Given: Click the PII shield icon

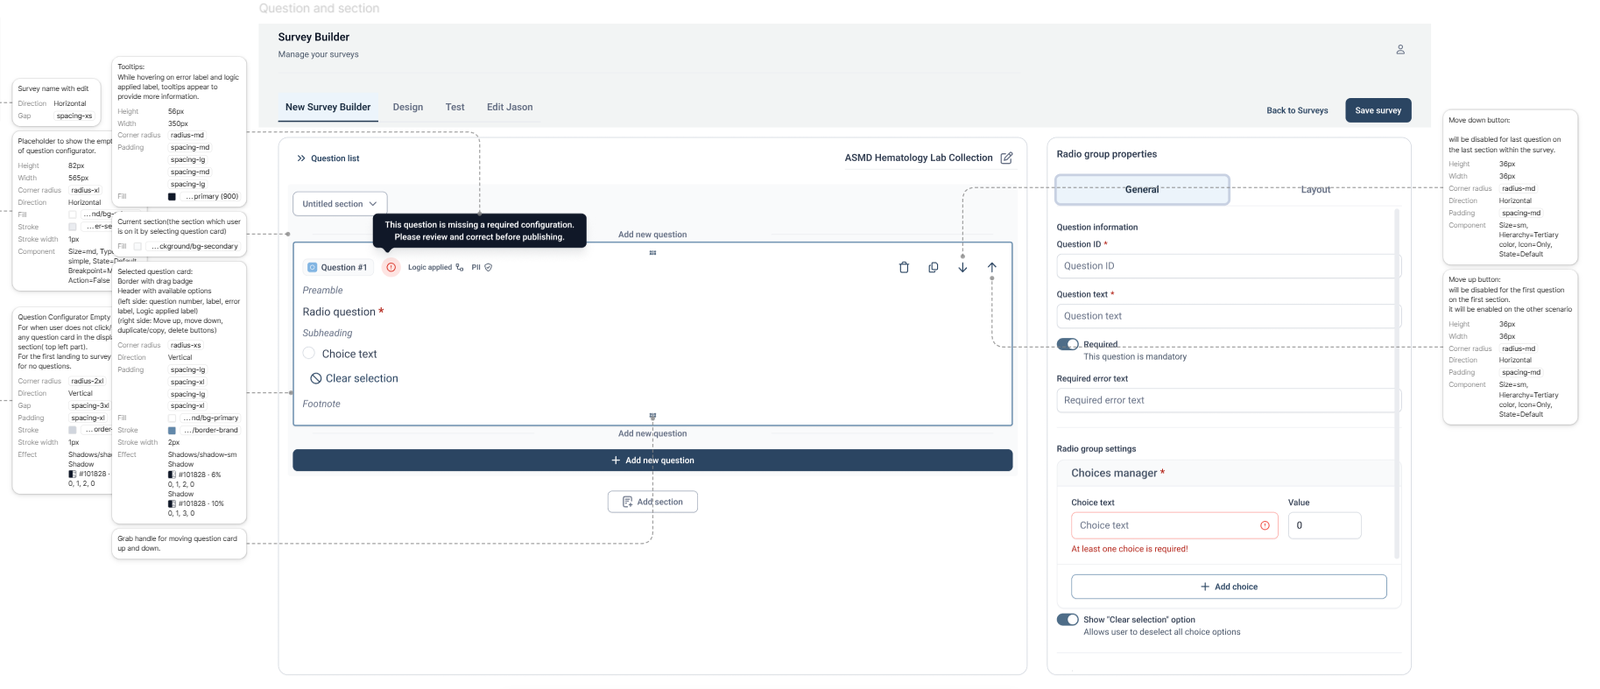Looking at the screenshot, I should tap(488, 267).
